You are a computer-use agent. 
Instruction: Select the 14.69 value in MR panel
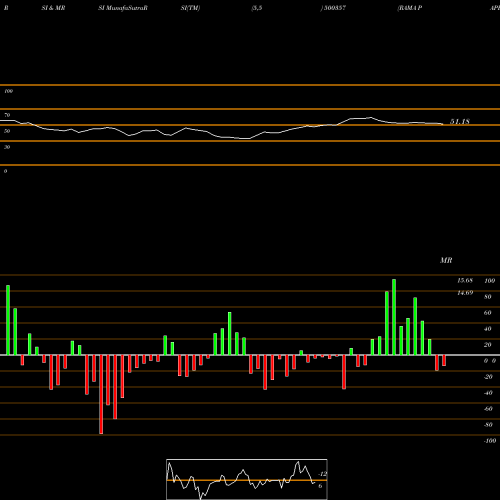465,293
